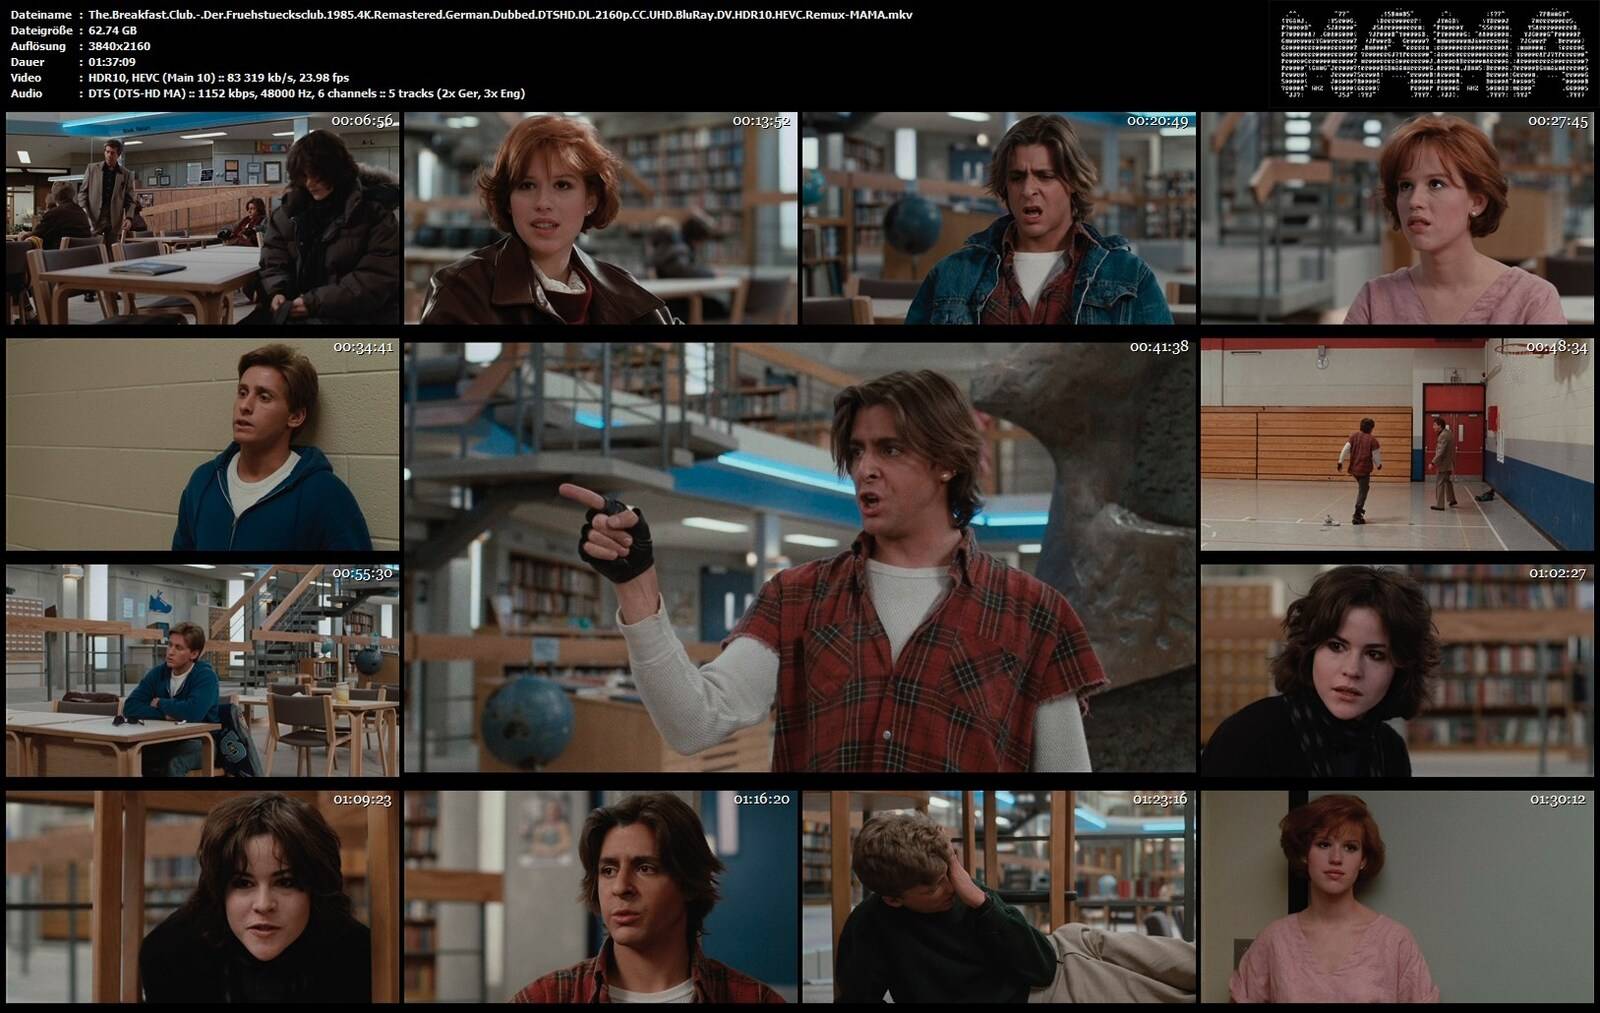Click the thumbnail stamped 01:02:27
This screenshot has height=1013, width=1600.
(x=1397, y=671)
